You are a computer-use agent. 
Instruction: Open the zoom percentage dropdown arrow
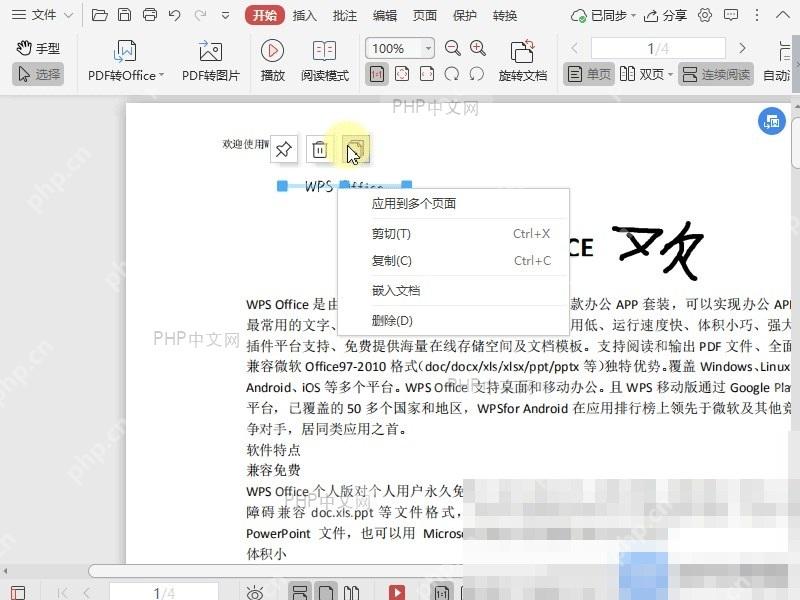428,48
